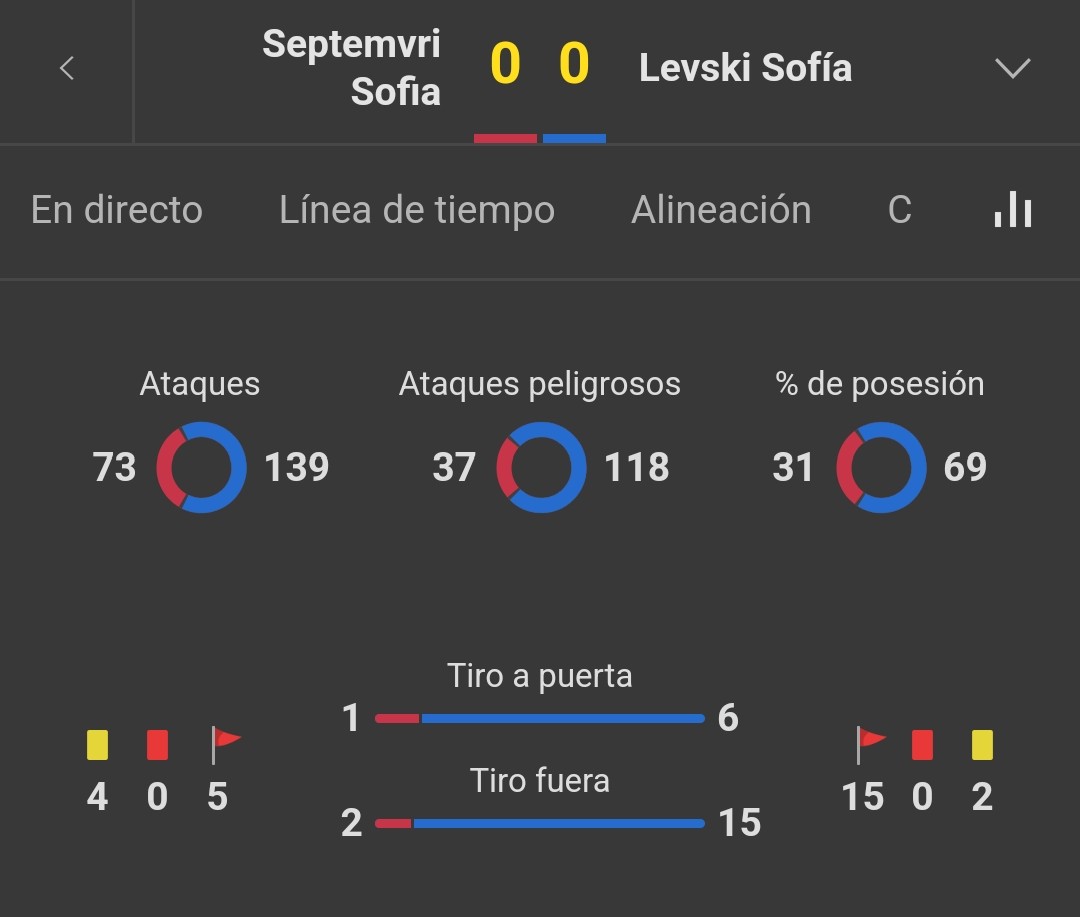Open Línea de tiempo tab
The width and height of the screenshot is (1080, 917).
[417, 210]
